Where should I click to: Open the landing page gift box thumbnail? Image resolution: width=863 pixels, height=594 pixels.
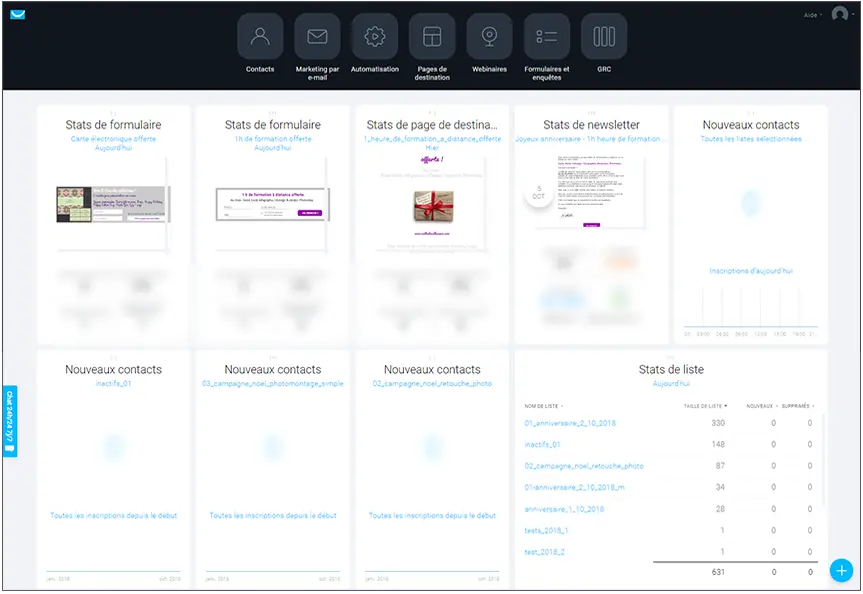434,205
